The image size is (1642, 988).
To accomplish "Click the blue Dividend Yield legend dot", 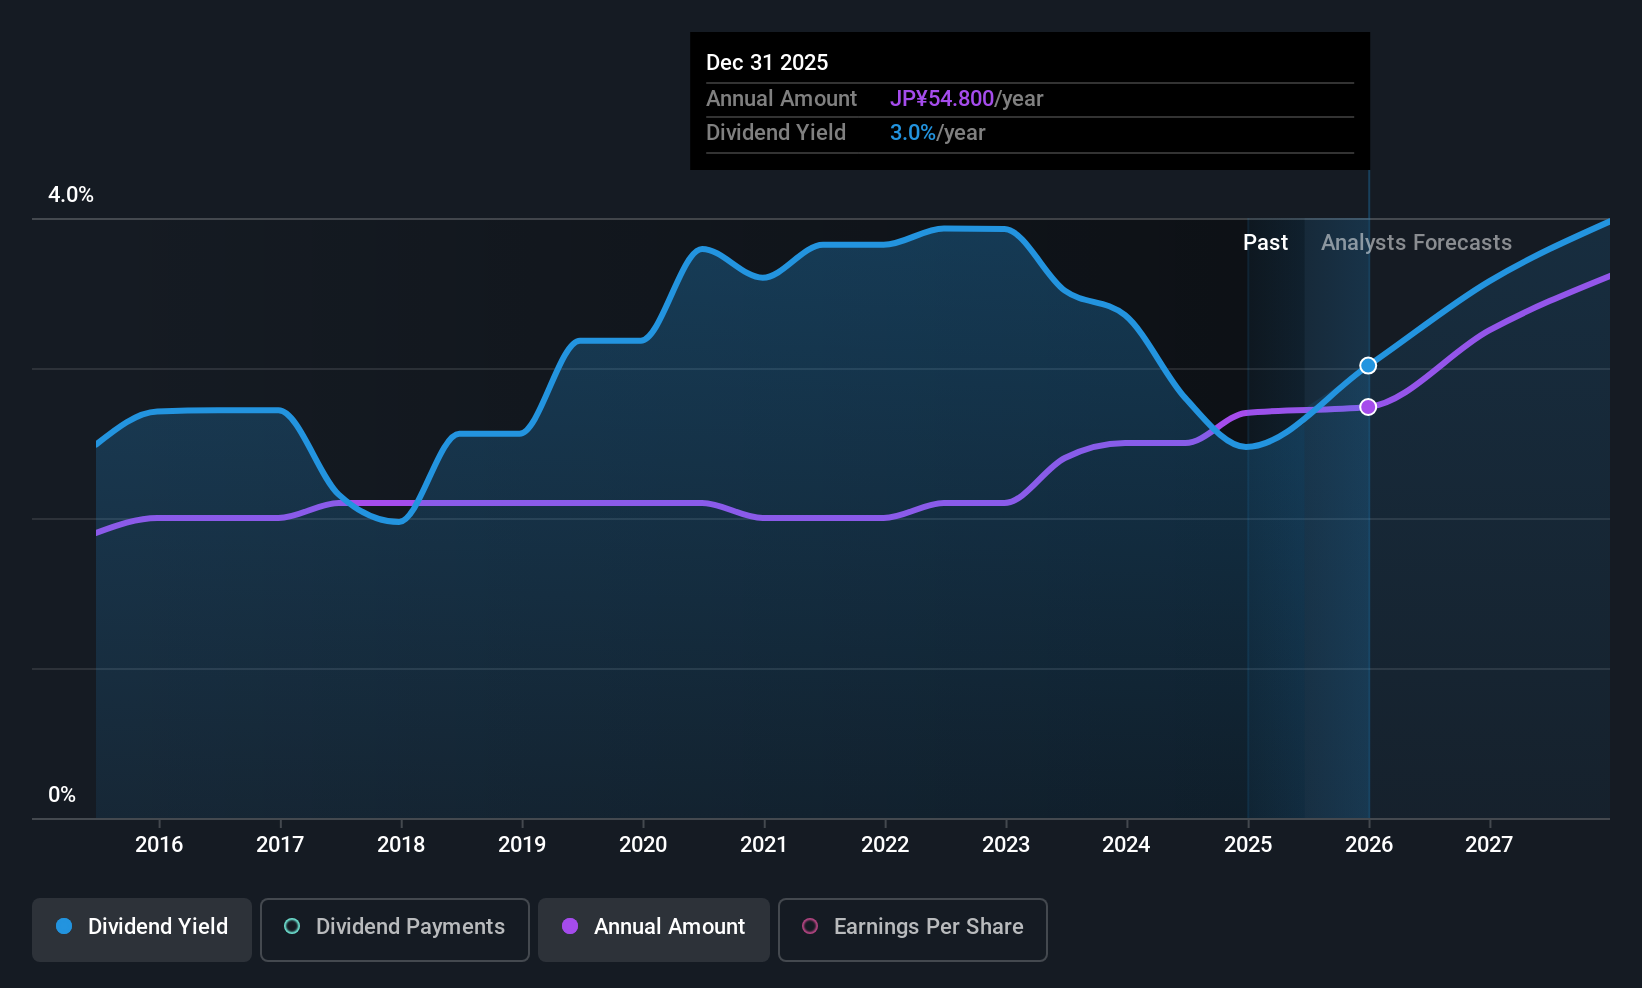I will tap(64, 926).
